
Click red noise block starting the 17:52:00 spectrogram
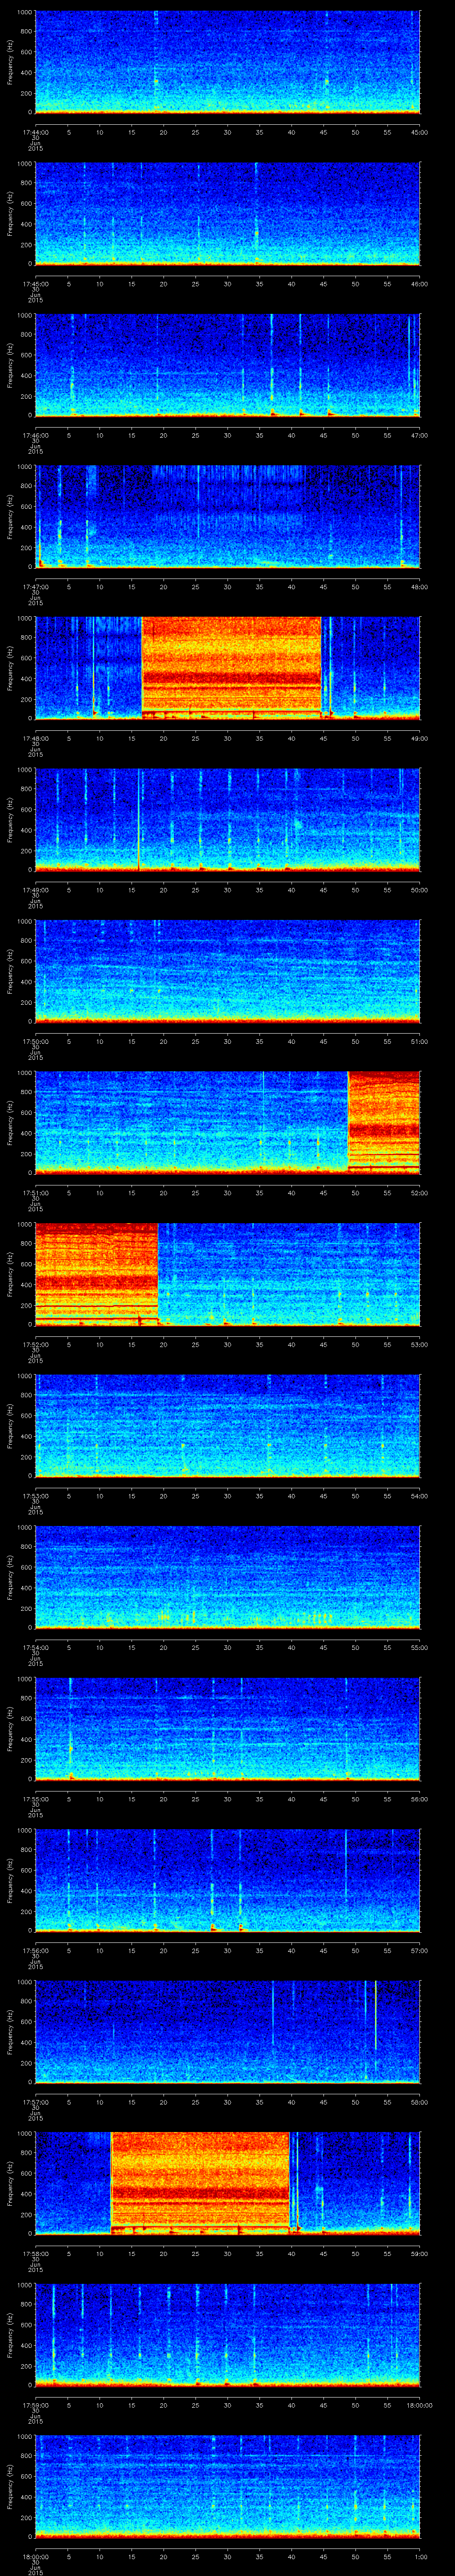click(x=96, y=1273)
